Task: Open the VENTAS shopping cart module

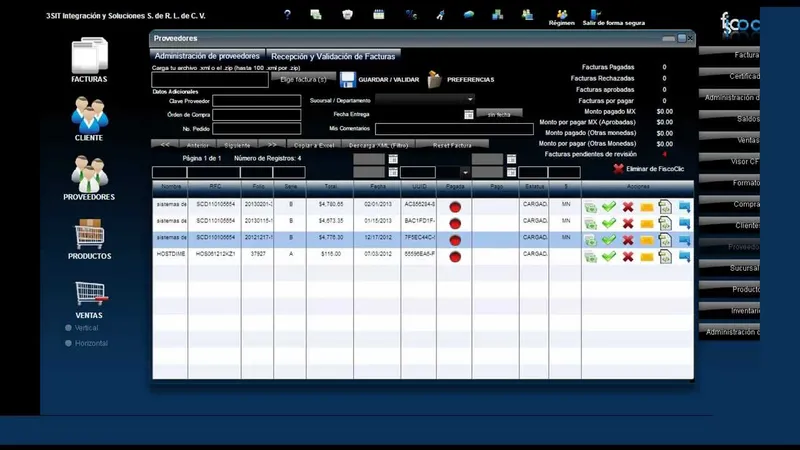Action: (89, 299)
